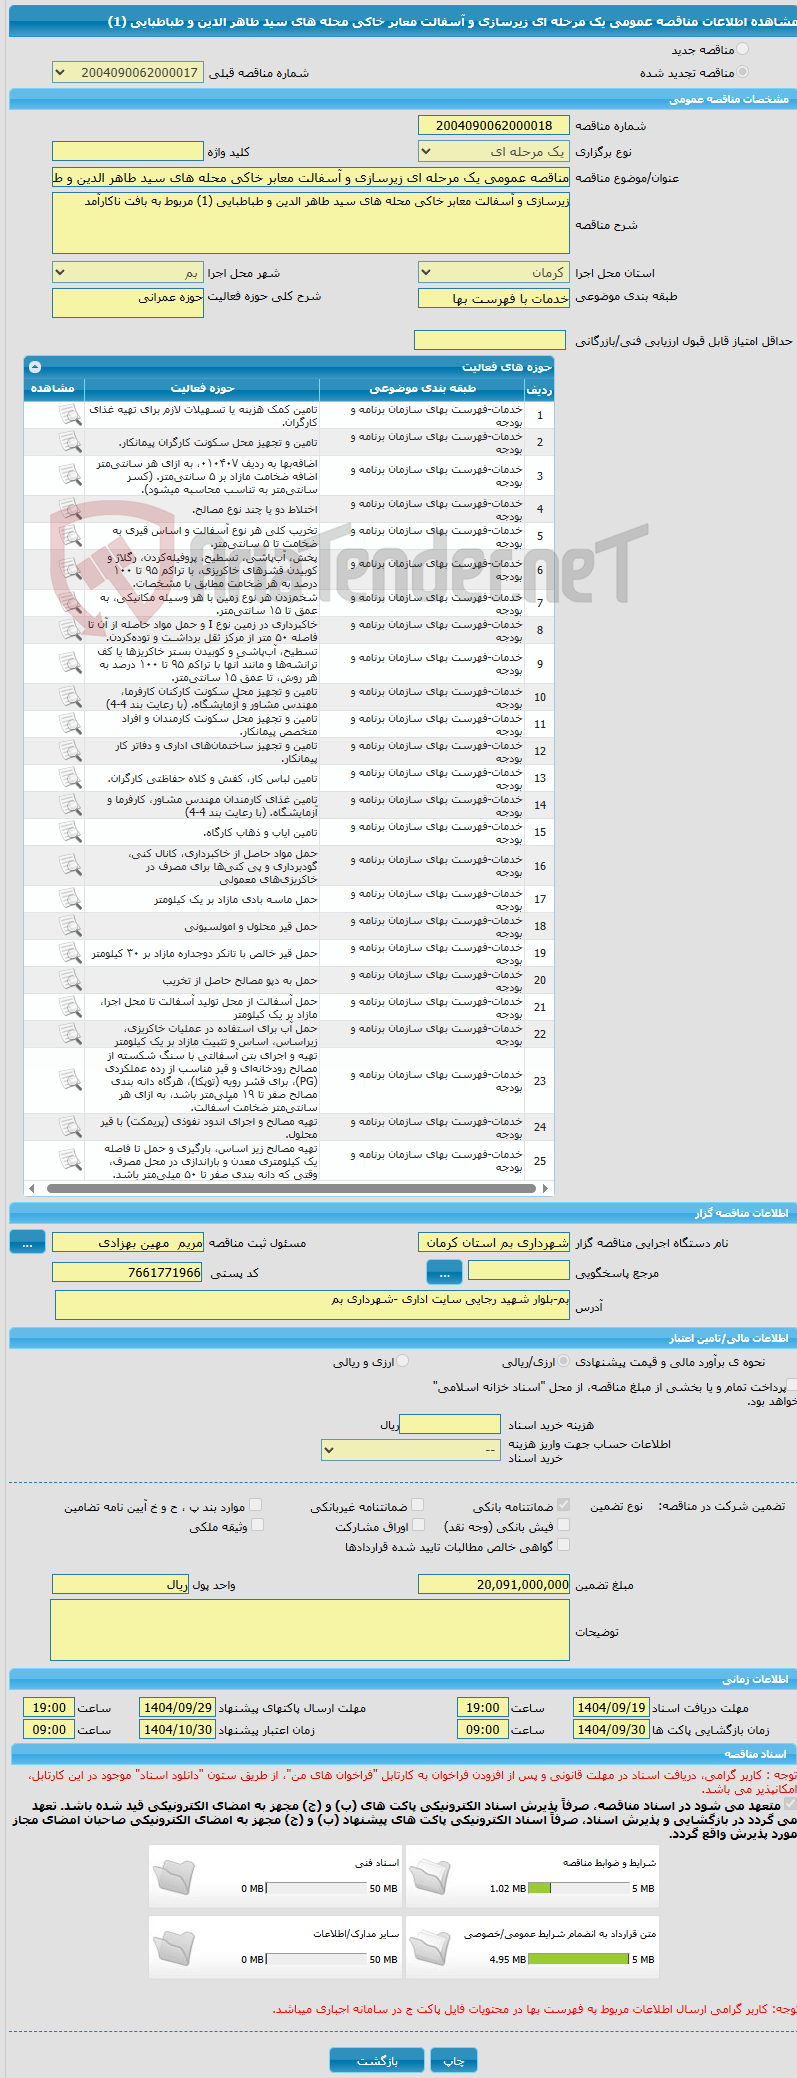Viewport: 797px width, 2078px height.
Task: Open the شهر محل اجرا dropdown
Action: 128,272
